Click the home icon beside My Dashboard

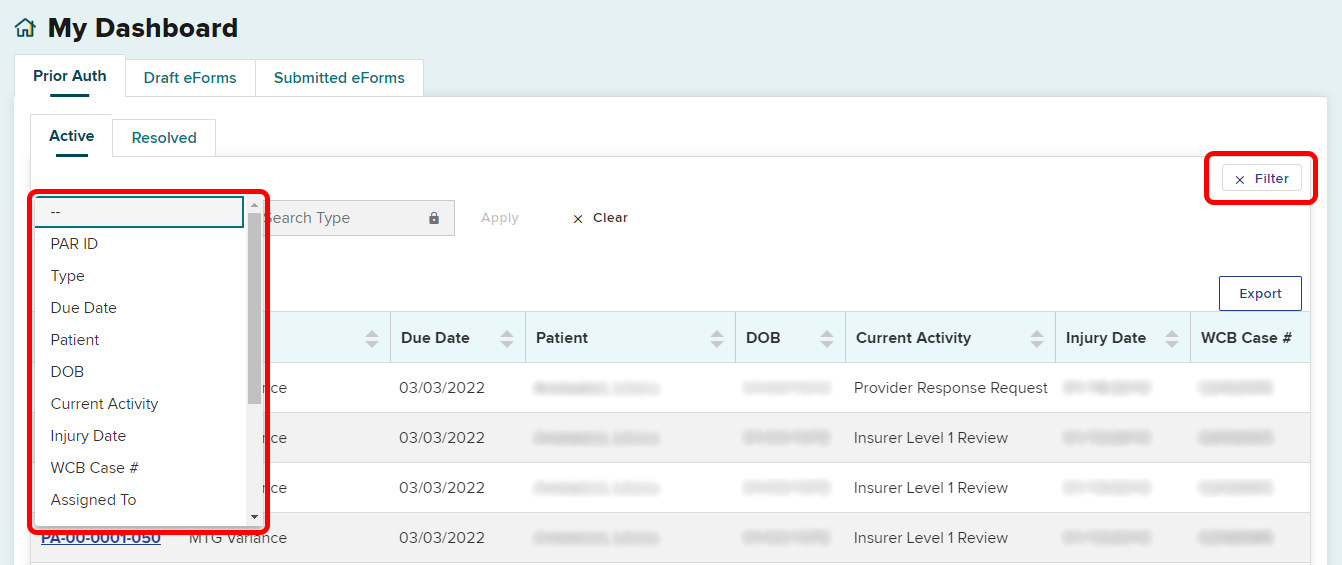click(x=25, y=29)
